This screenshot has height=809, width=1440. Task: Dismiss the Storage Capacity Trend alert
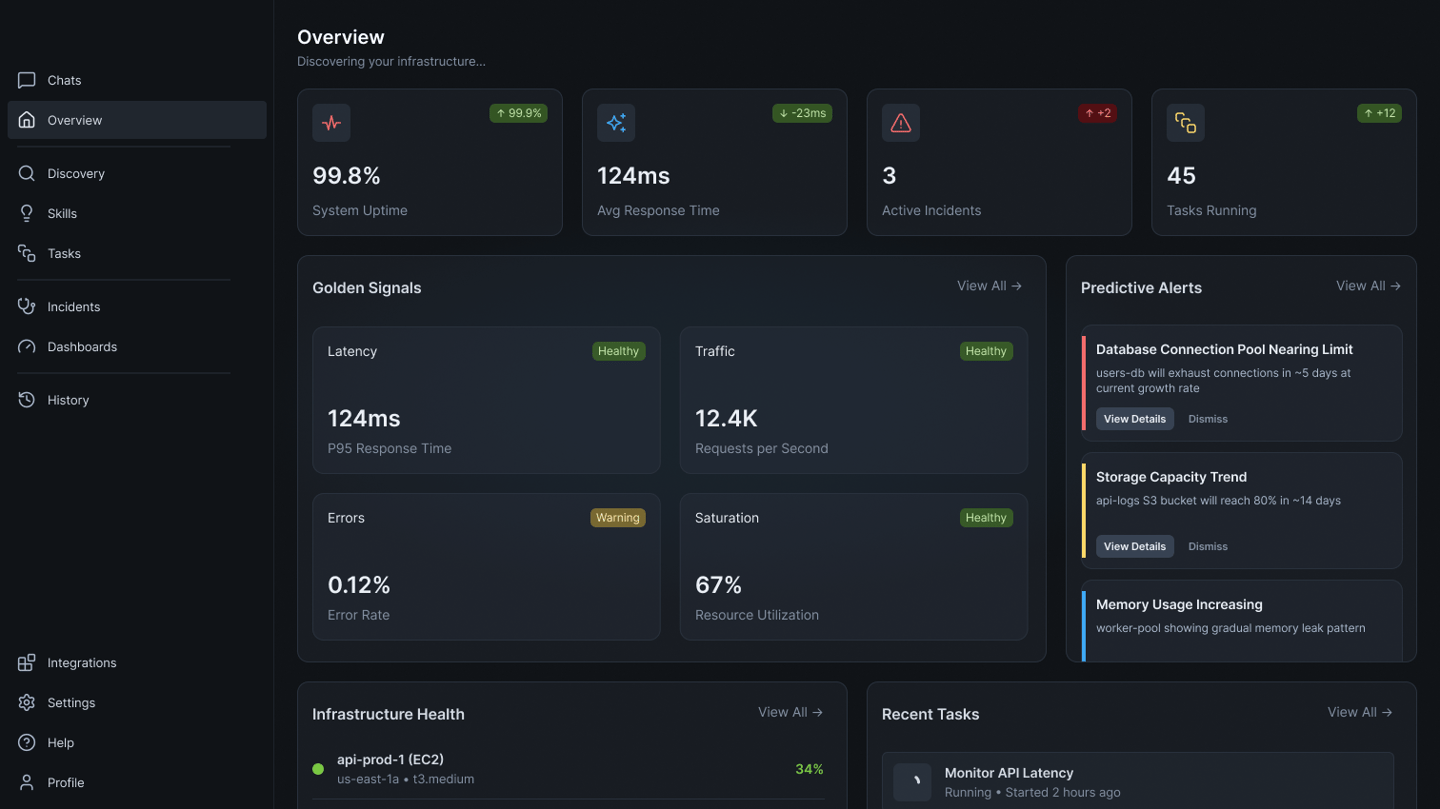coord(1207,547)
